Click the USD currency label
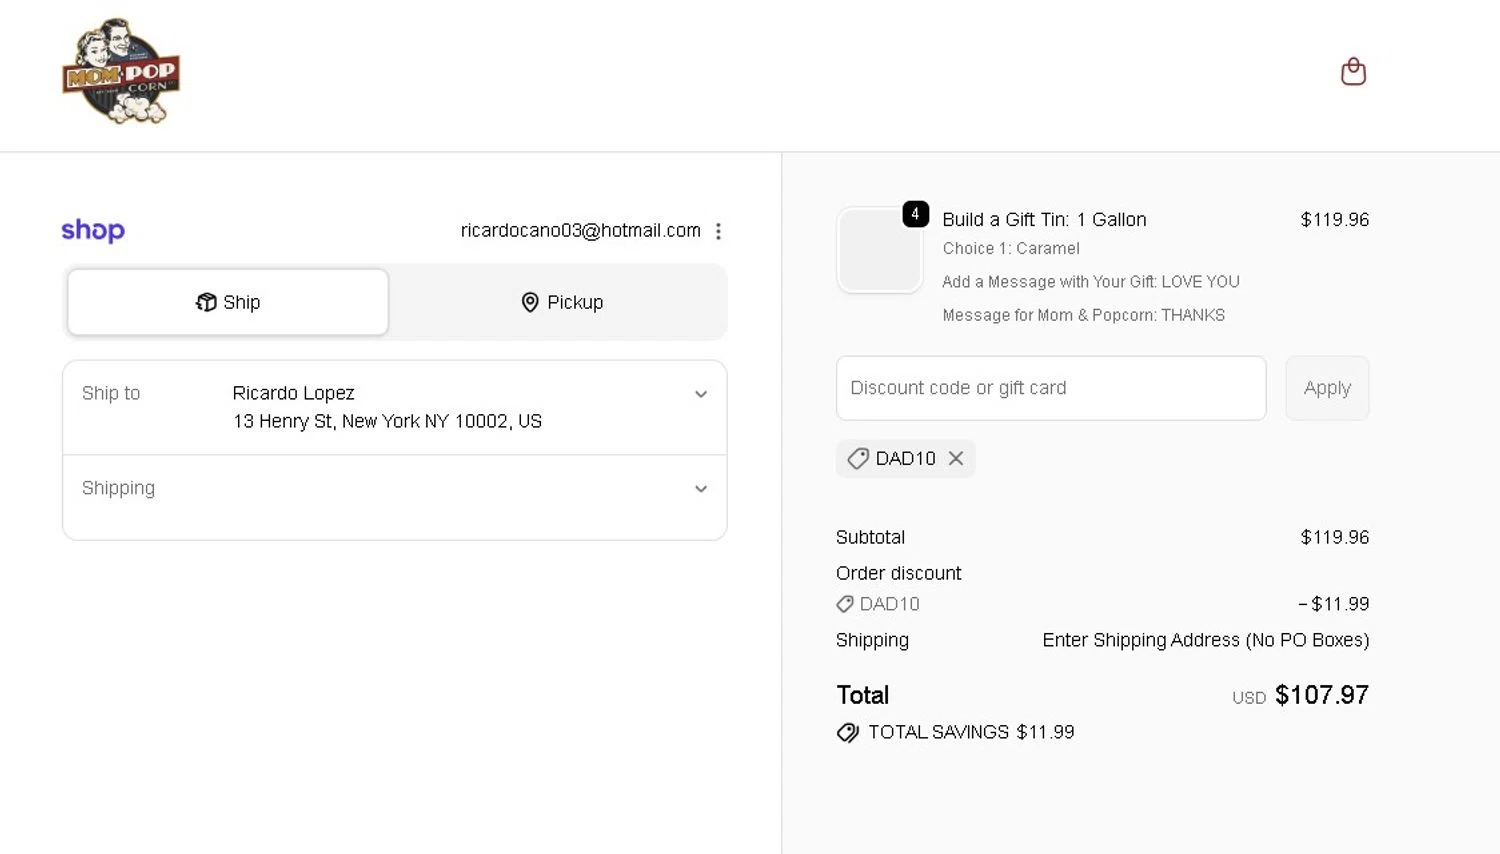 1249,698
